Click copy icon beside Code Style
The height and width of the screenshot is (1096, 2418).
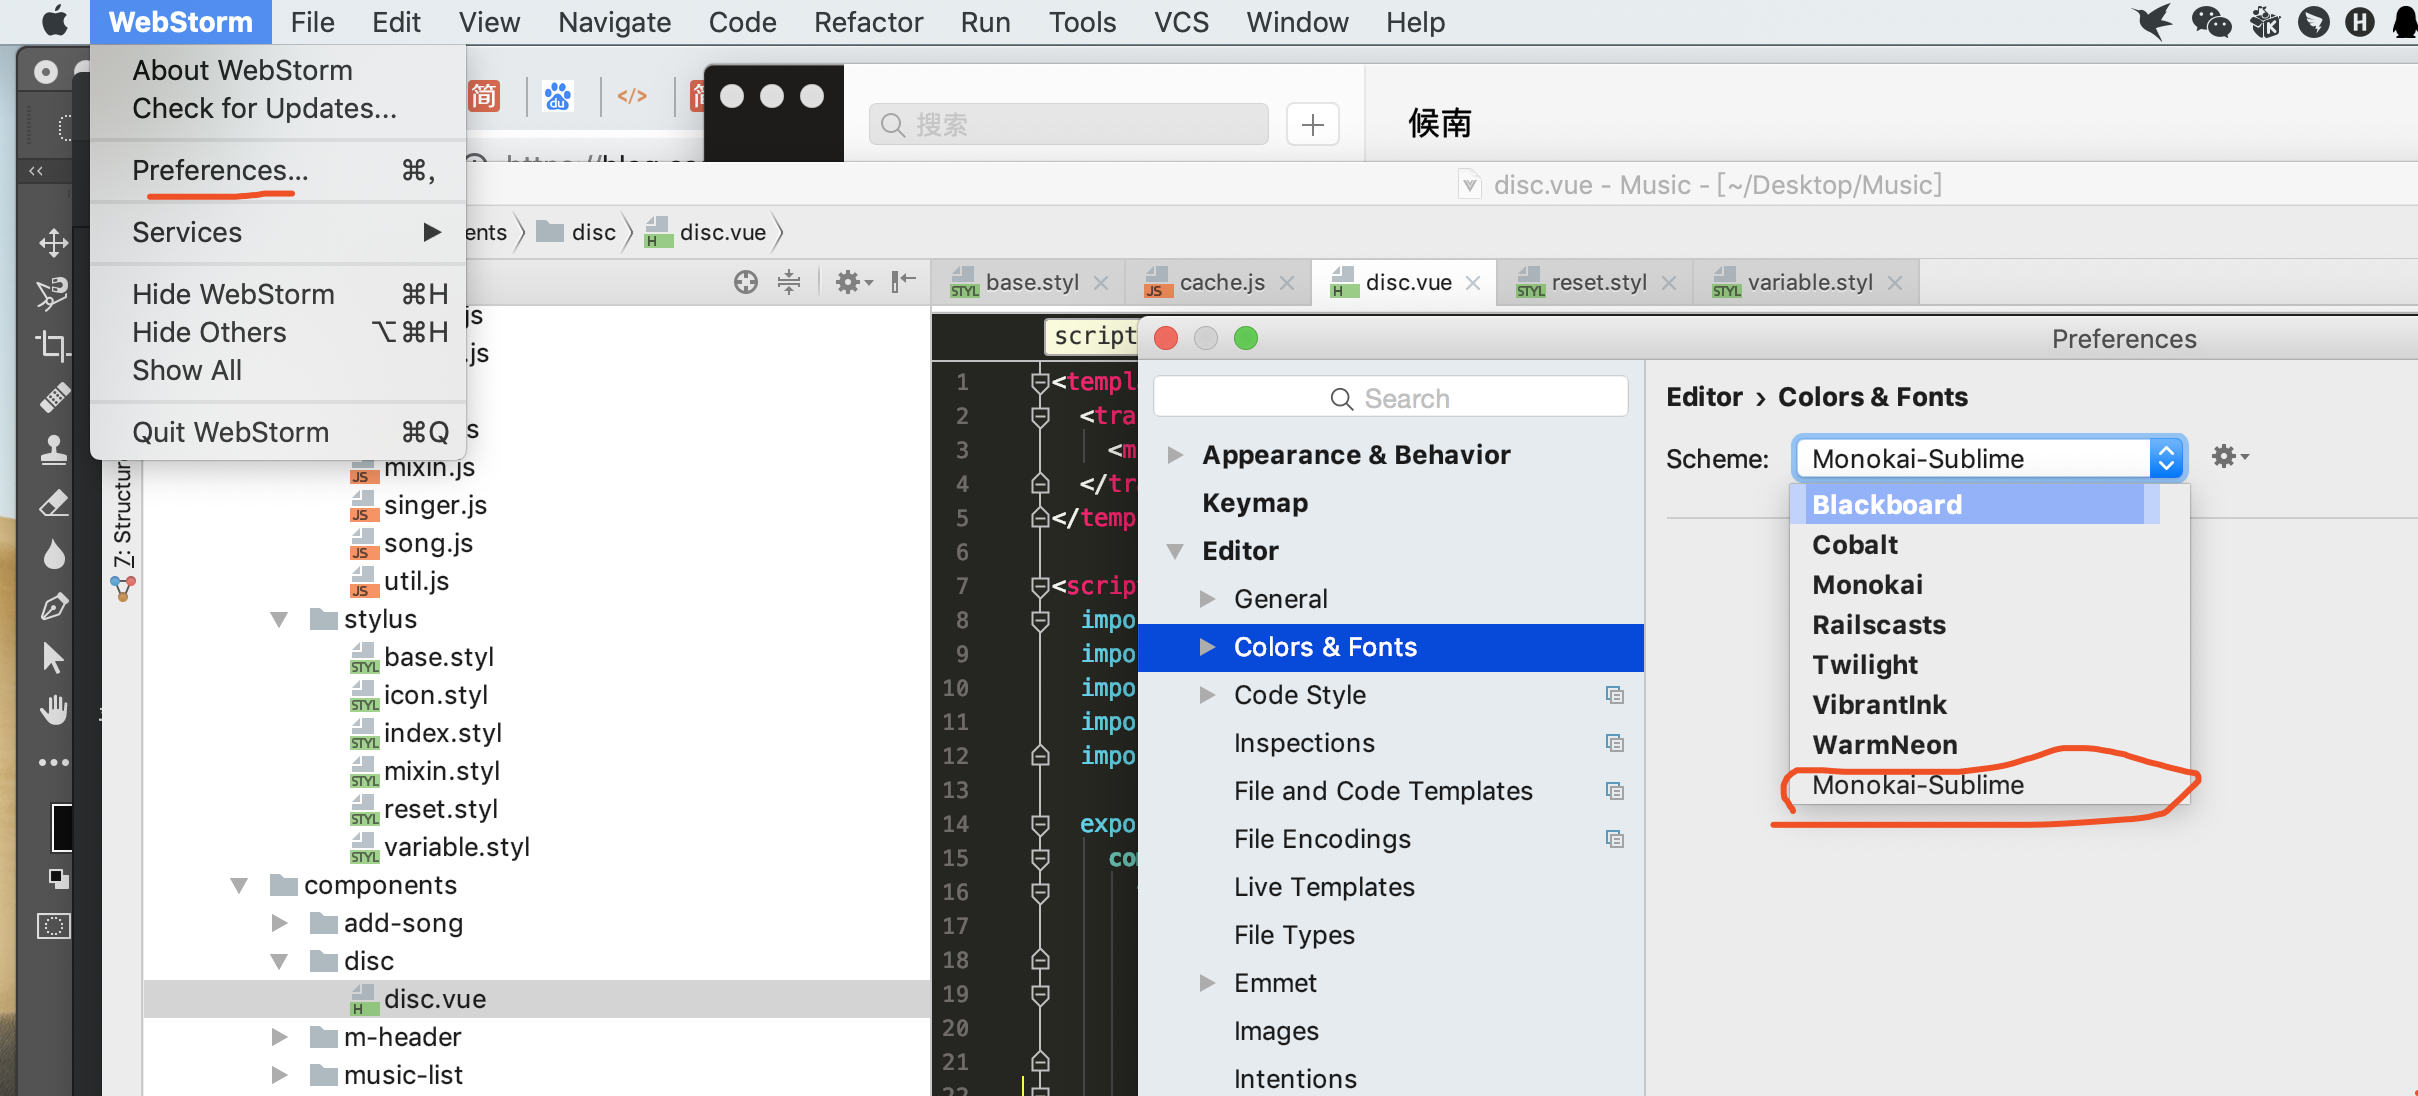coord(1614,695)
